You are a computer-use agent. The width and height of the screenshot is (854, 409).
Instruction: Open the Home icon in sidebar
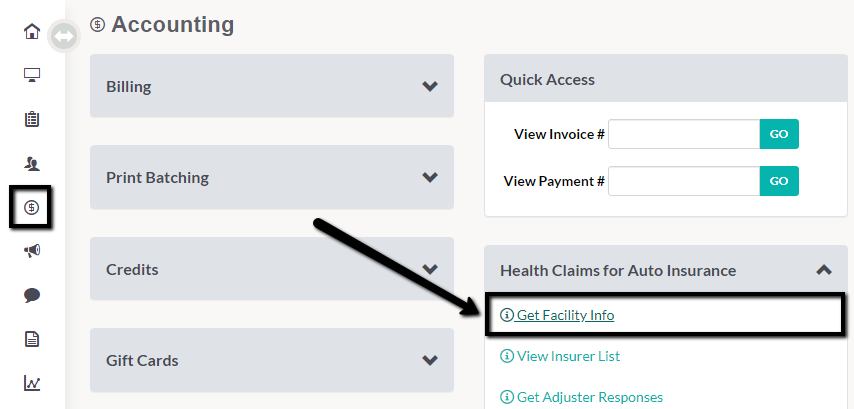(x=32, y=31)
